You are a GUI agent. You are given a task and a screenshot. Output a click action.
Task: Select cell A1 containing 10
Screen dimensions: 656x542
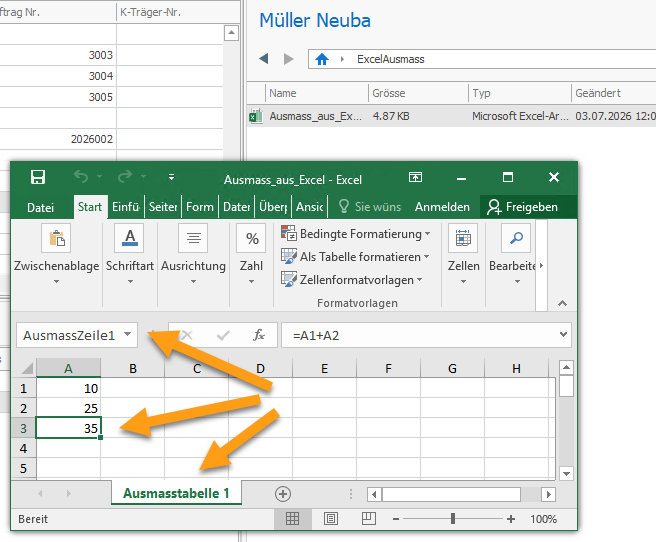pyautogui.click(x=69, y=389)
